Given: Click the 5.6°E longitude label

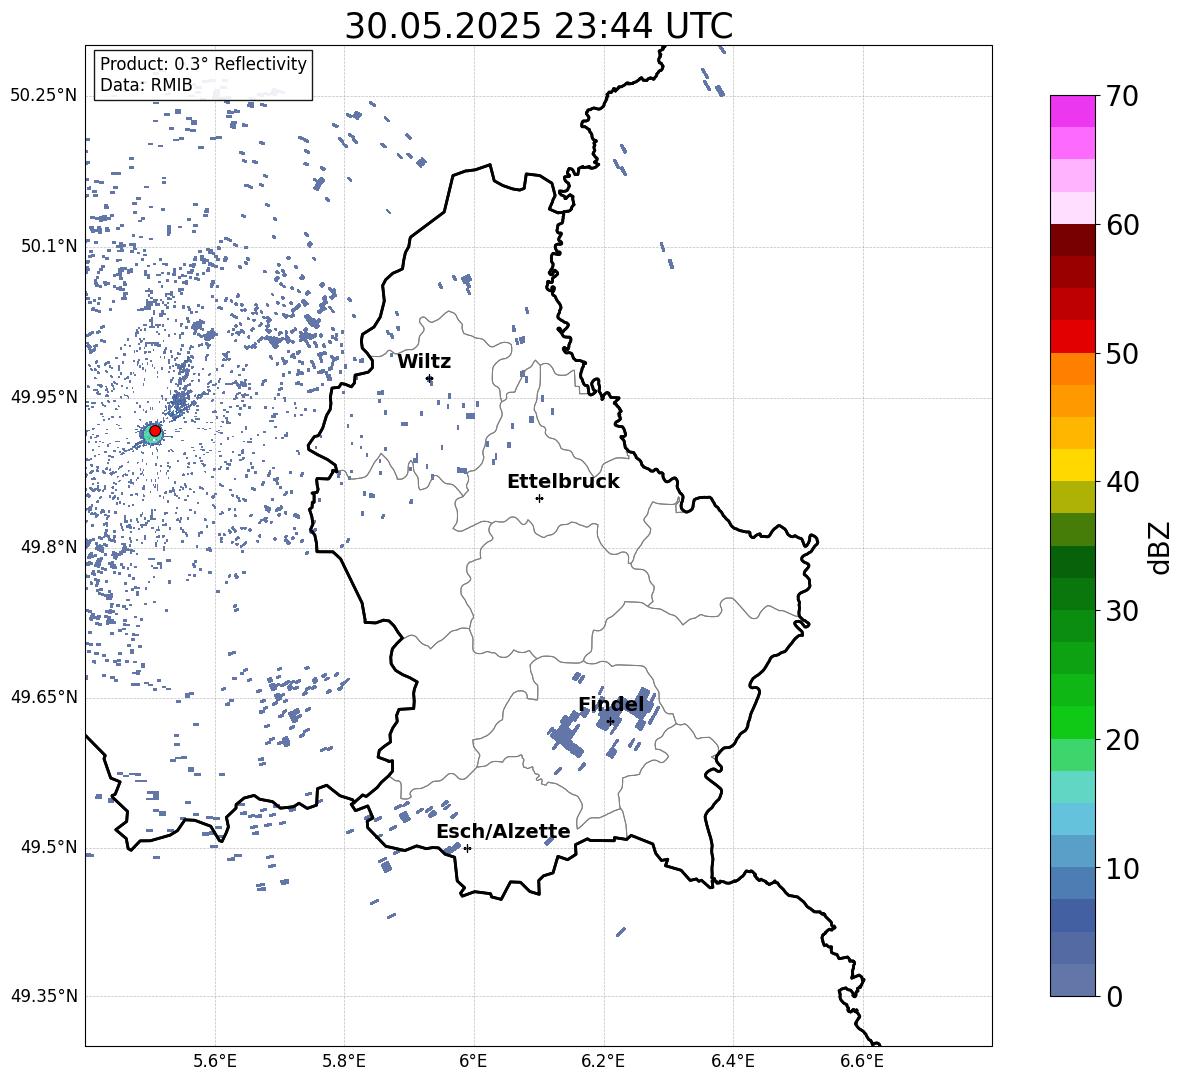Looking at the screenshot, I should (215, 1061).
